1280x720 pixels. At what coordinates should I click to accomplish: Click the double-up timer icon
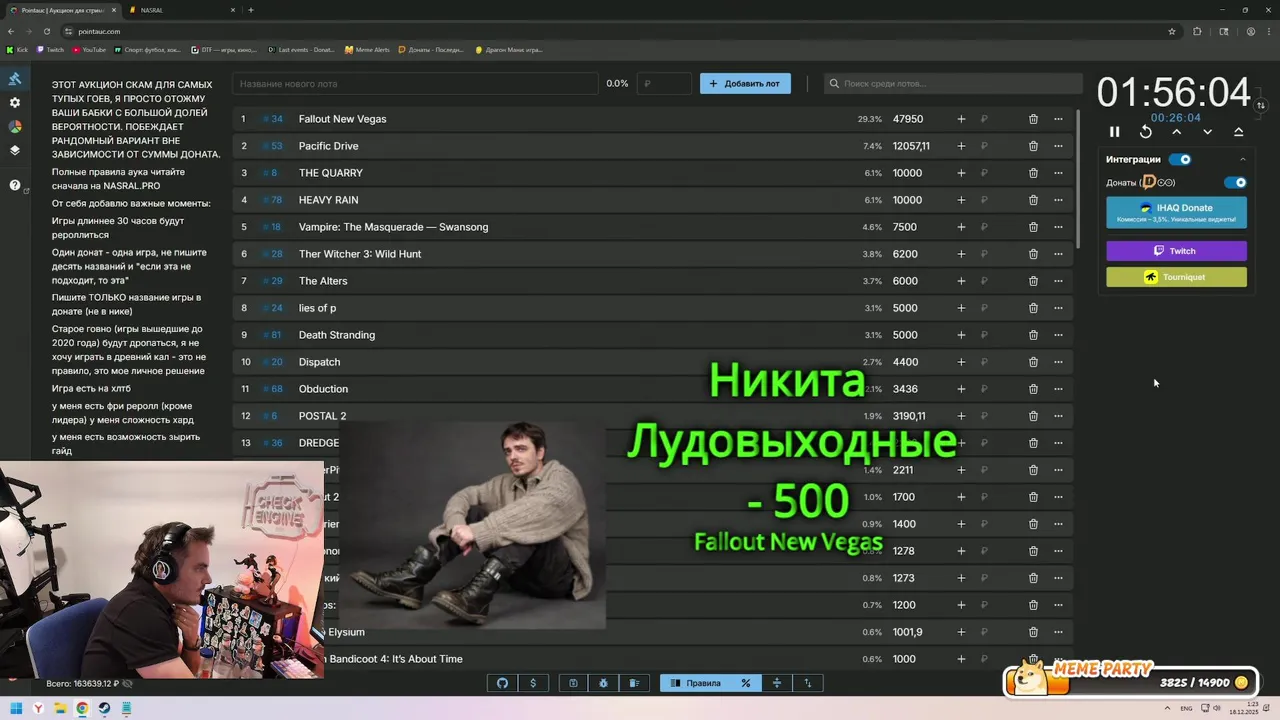pos(1238,132)
